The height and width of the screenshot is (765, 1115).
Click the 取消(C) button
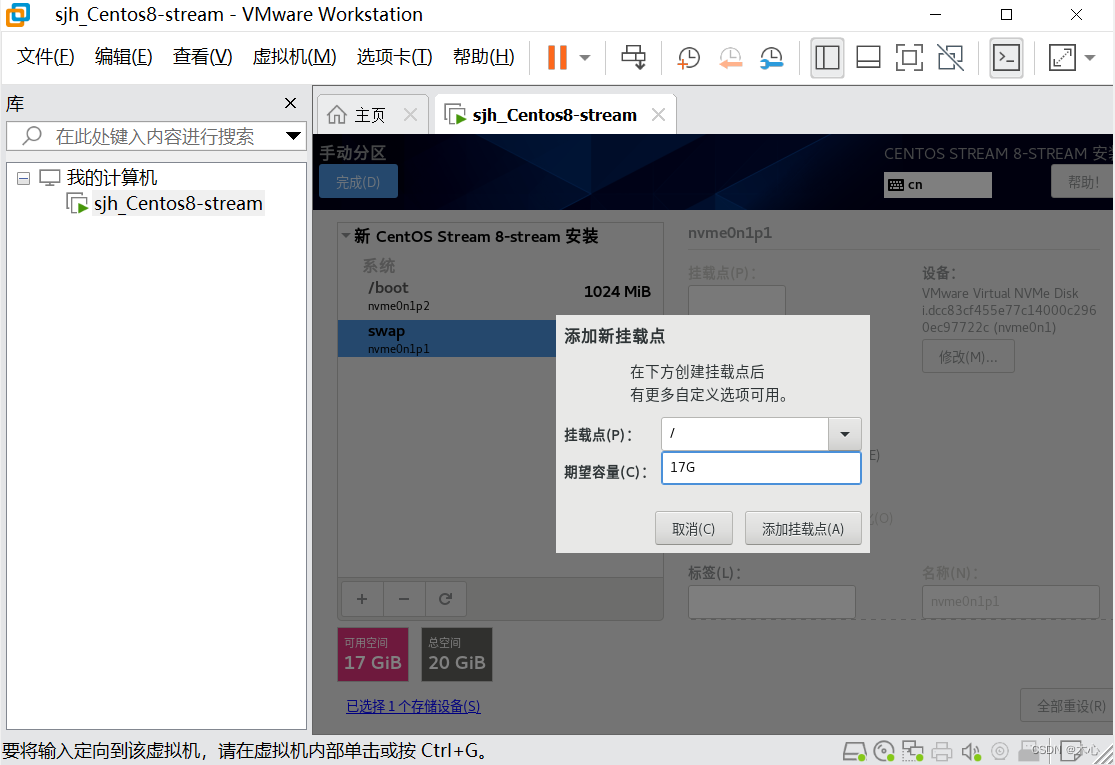tap(693, 529)
